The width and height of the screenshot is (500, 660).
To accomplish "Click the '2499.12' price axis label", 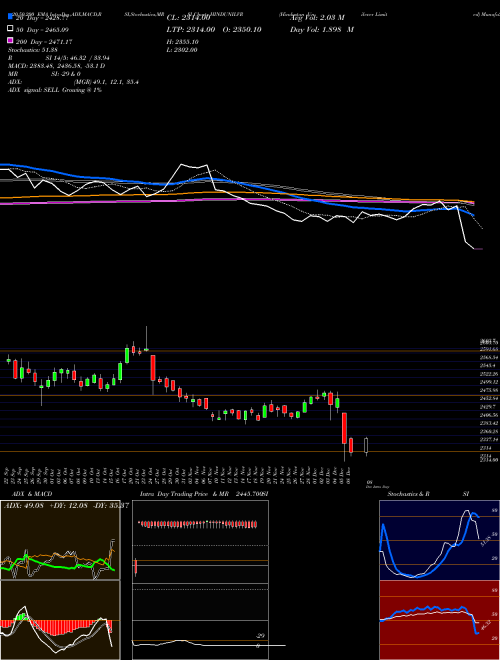I will [489, 382].
